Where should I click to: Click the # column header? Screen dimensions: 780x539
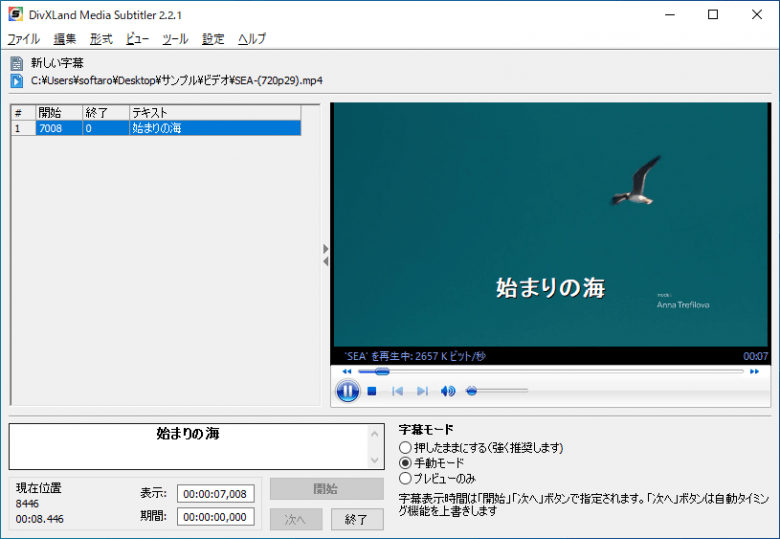[23, 113]
